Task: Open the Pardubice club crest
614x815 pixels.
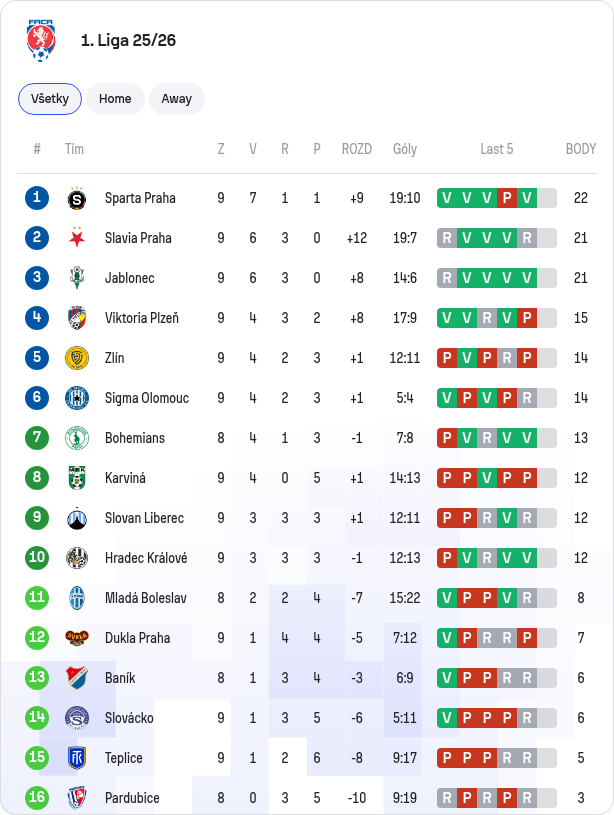Action: pos(77,798)
